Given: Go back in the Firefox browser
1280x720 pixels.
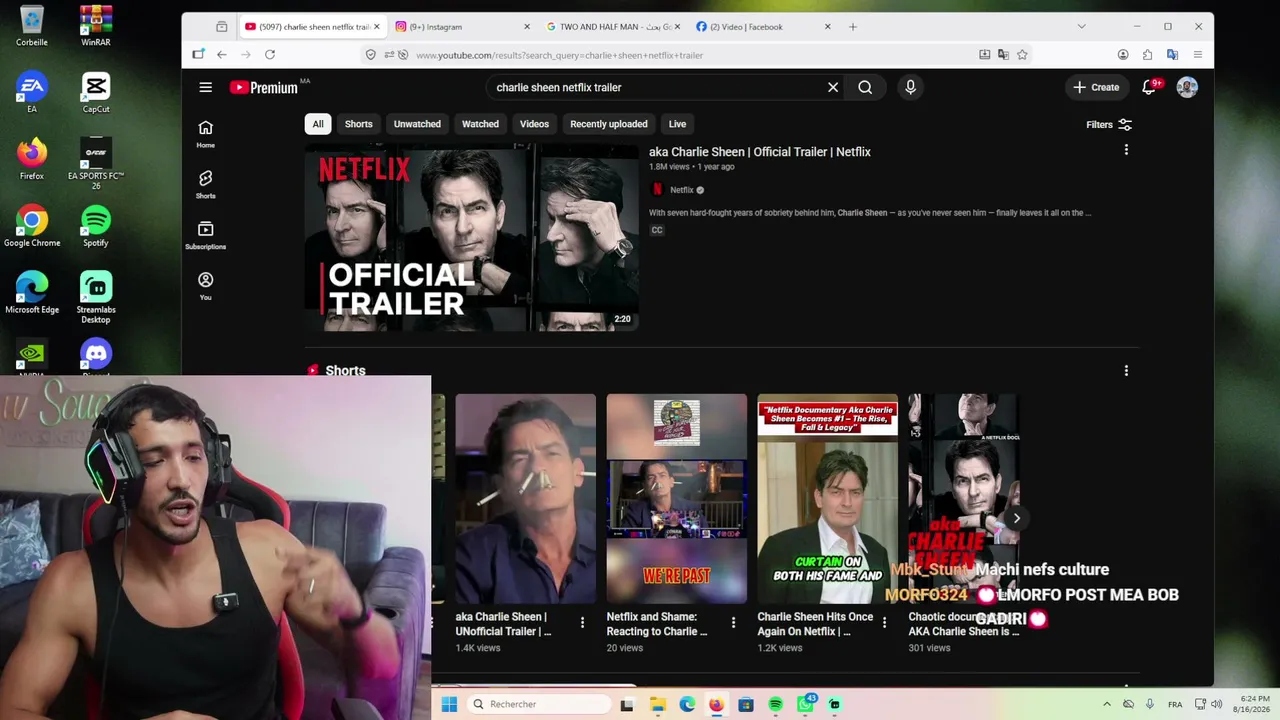Looking at the screenshot, I should 221,55.
